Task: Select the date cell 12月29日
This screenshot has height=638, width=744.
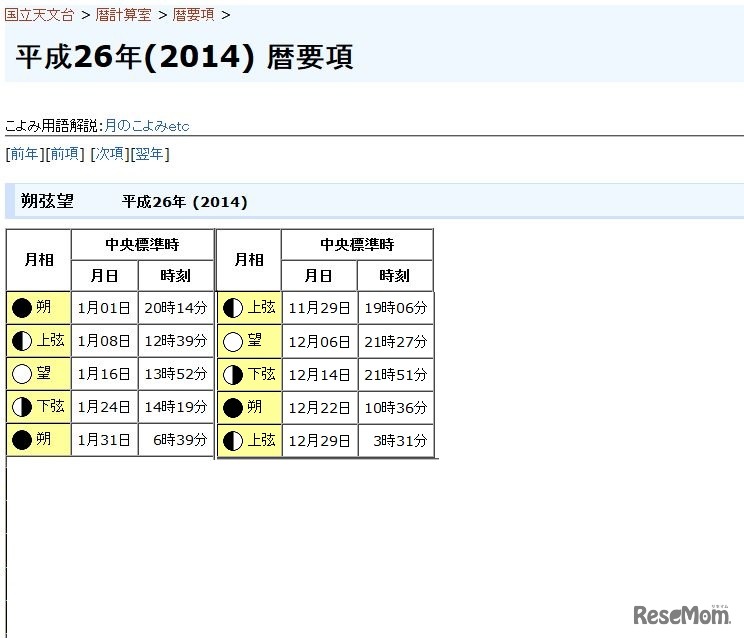Action: [x=320, y=441]
